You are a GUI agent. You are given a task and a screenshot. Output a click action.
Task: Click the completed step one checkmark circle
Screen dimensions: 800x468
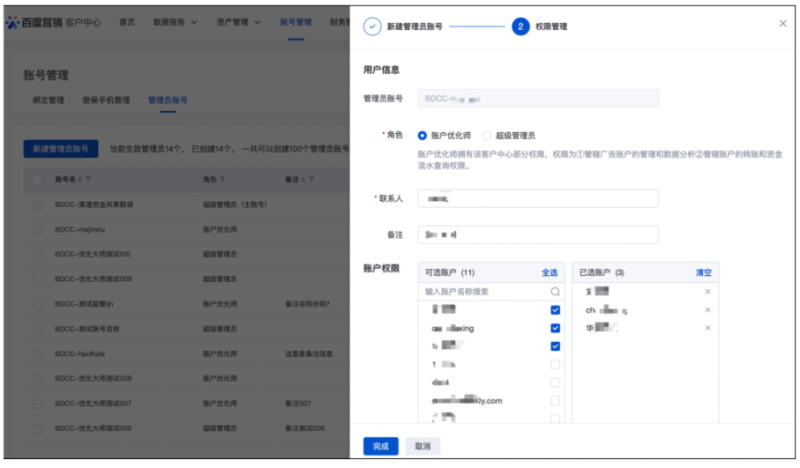[372, 27]
